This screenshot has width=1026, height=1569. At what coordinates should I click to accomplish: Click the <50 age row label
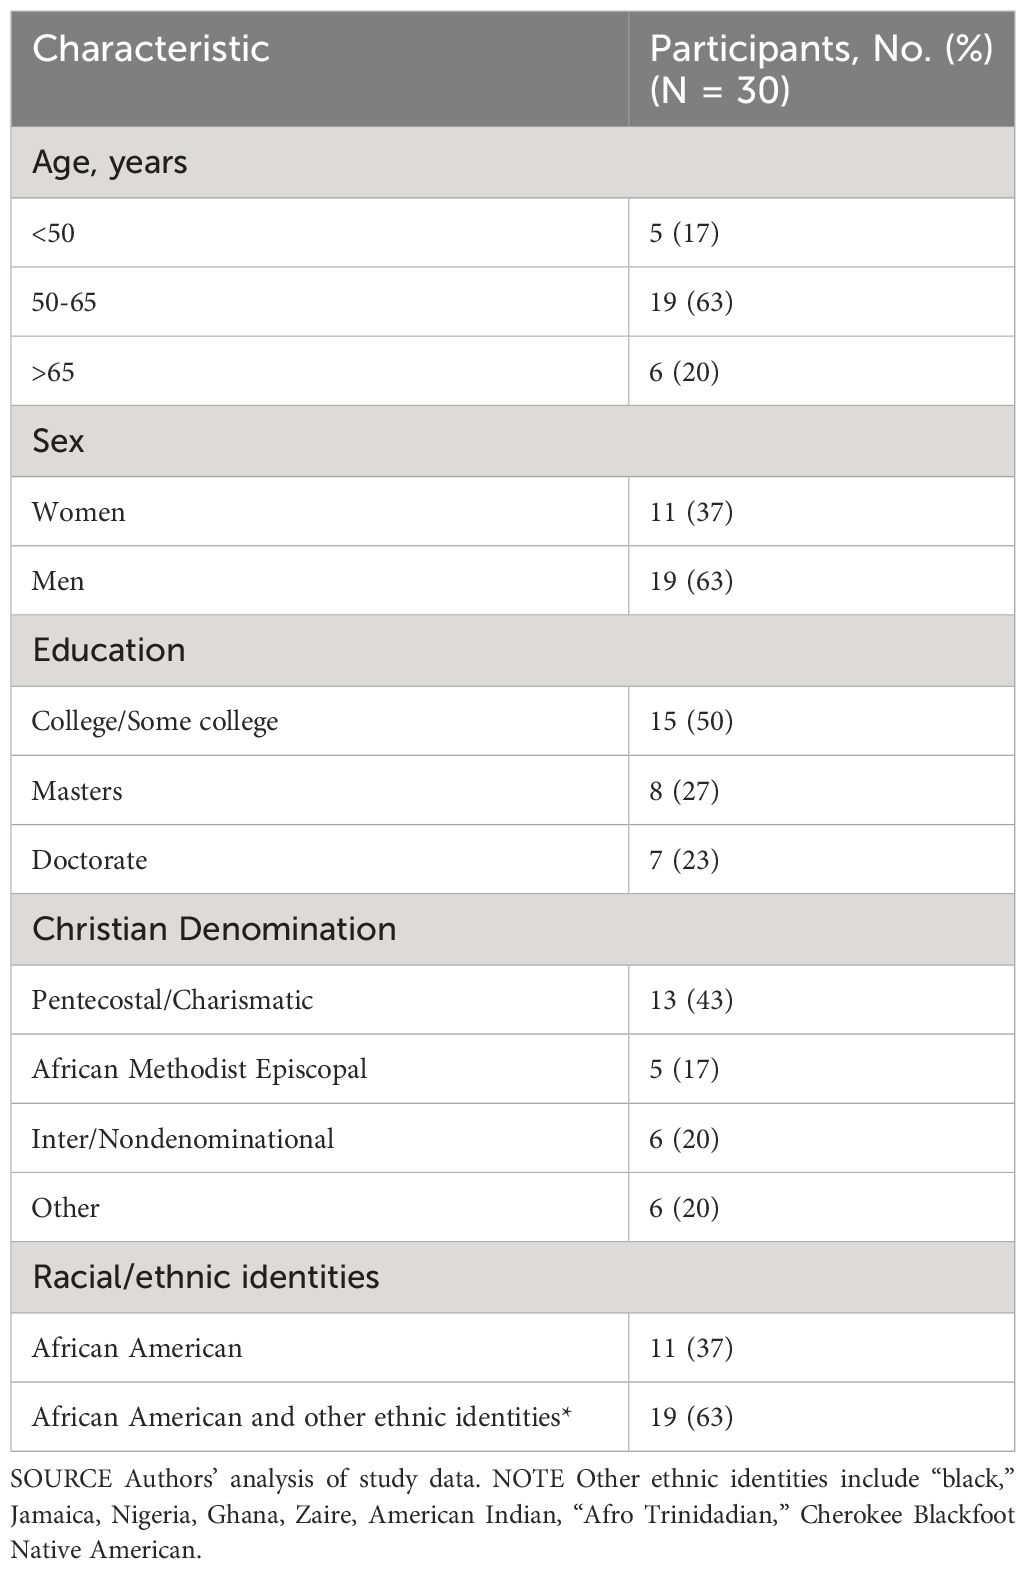(x=53, y=233)
